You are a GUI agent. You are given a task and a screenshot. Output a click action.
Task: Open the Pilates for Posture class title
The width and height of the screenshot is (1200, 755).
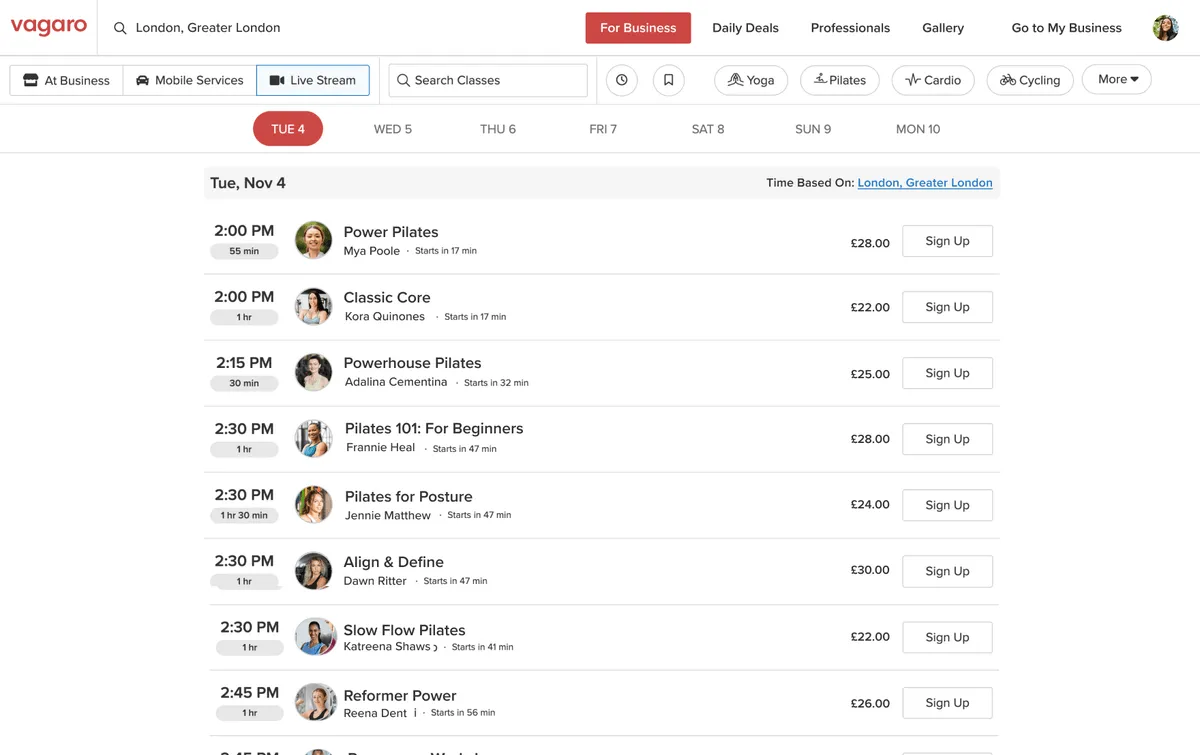coord(408,496)
